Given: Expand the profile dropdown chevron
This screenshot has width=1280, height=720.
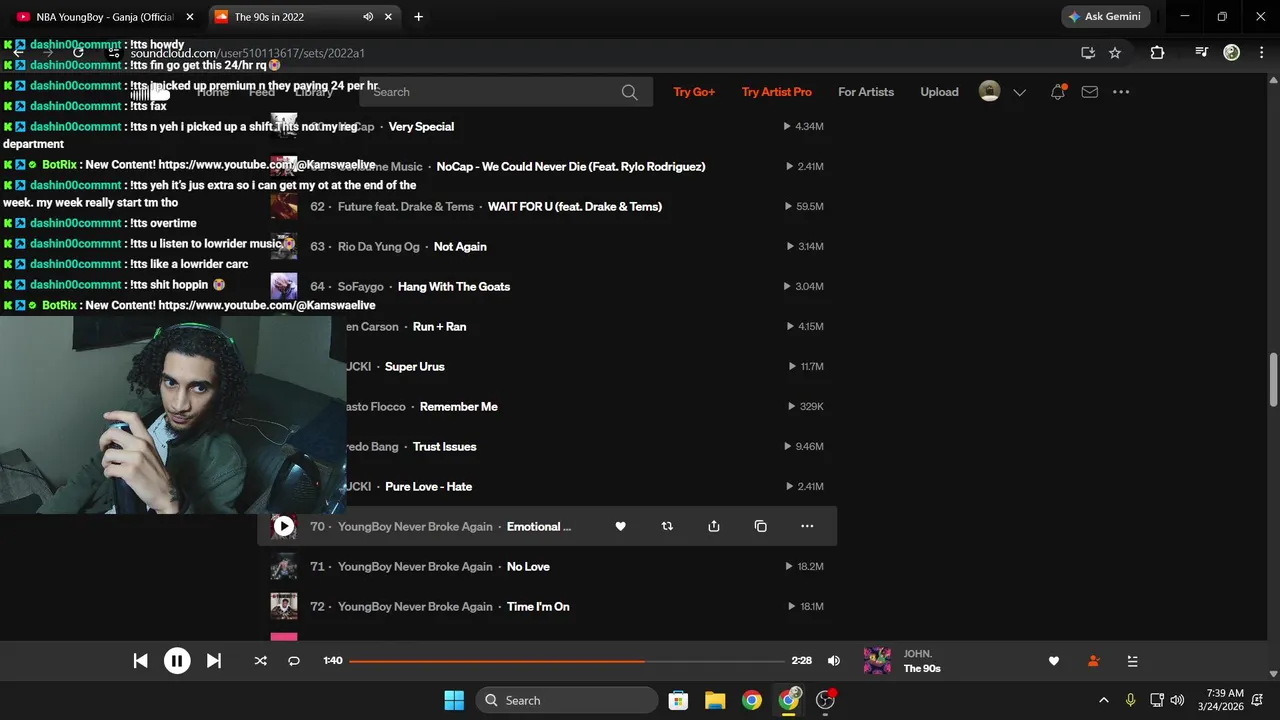Looking at the screenshot, I should 1019,92.
